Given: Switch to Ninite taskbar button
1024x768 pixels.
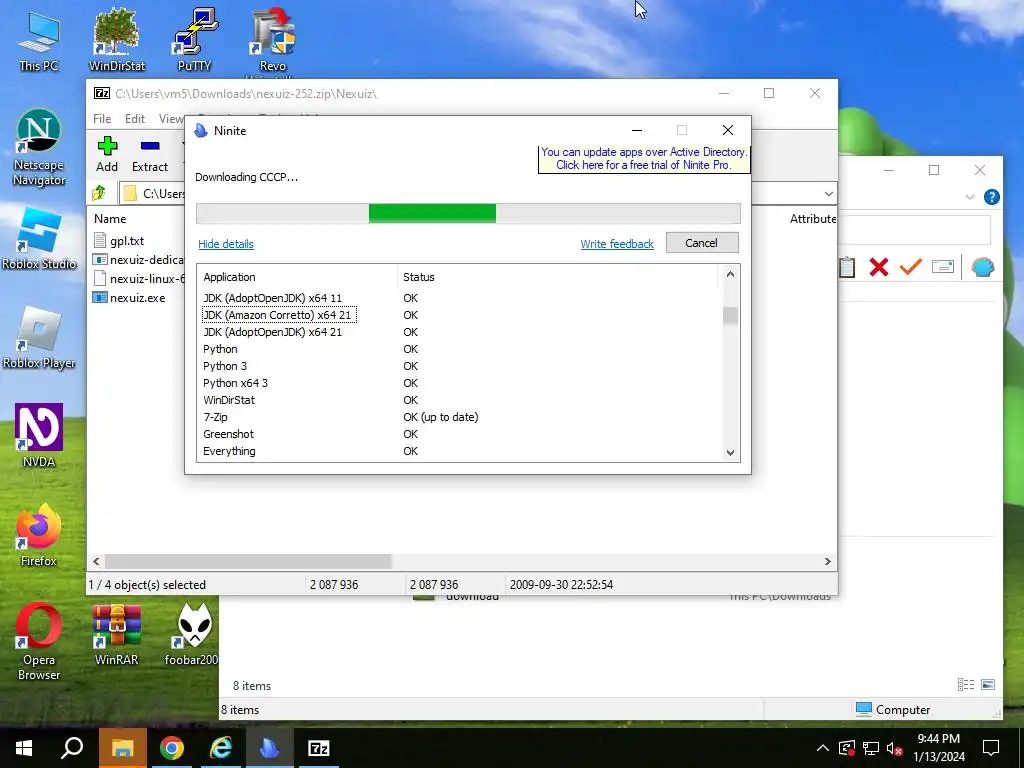Looking at the screenshot, I should coord(269,748).
